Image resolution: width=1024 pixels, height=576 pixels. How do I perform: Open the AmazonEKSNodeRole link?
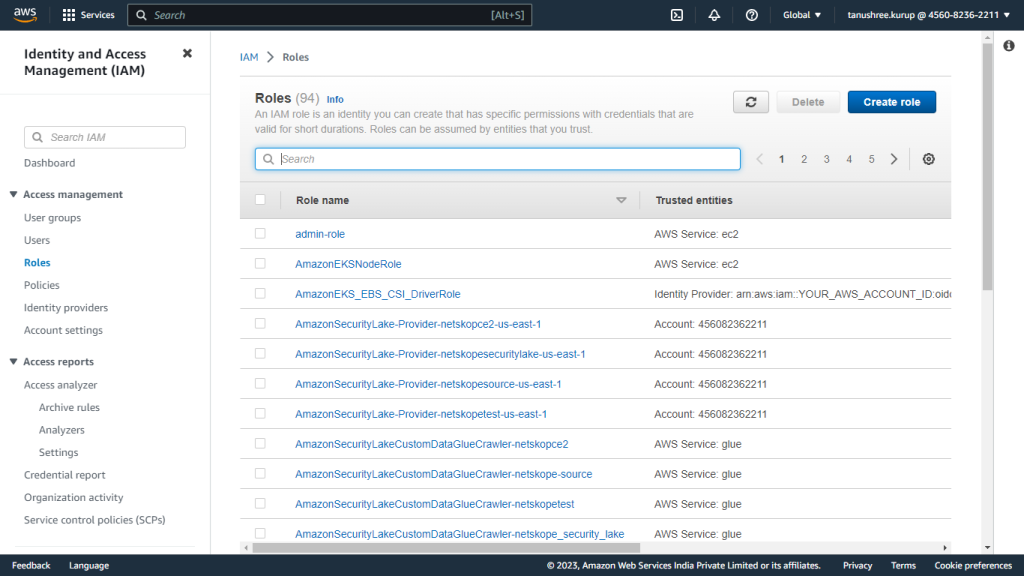tap(348, 264)
